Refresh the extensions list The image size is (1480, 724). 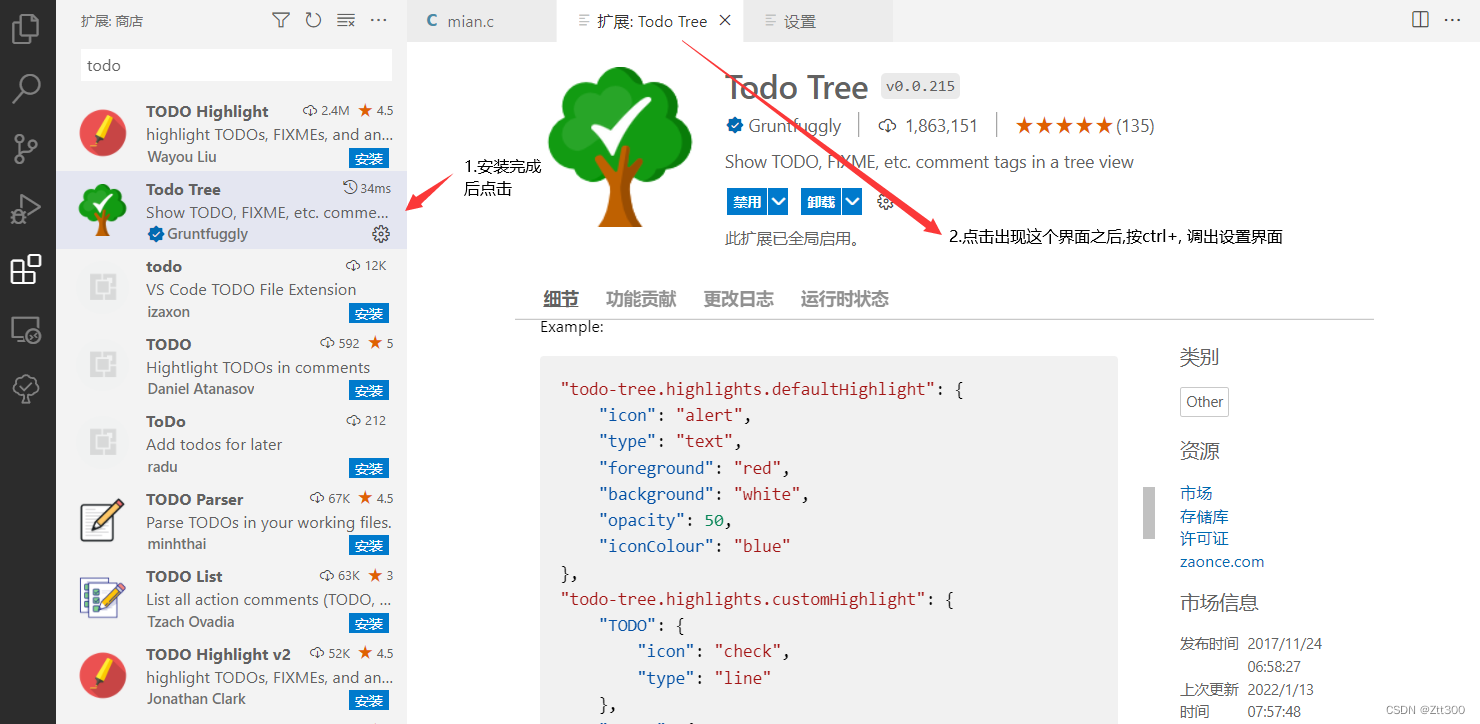click(313, 20)
